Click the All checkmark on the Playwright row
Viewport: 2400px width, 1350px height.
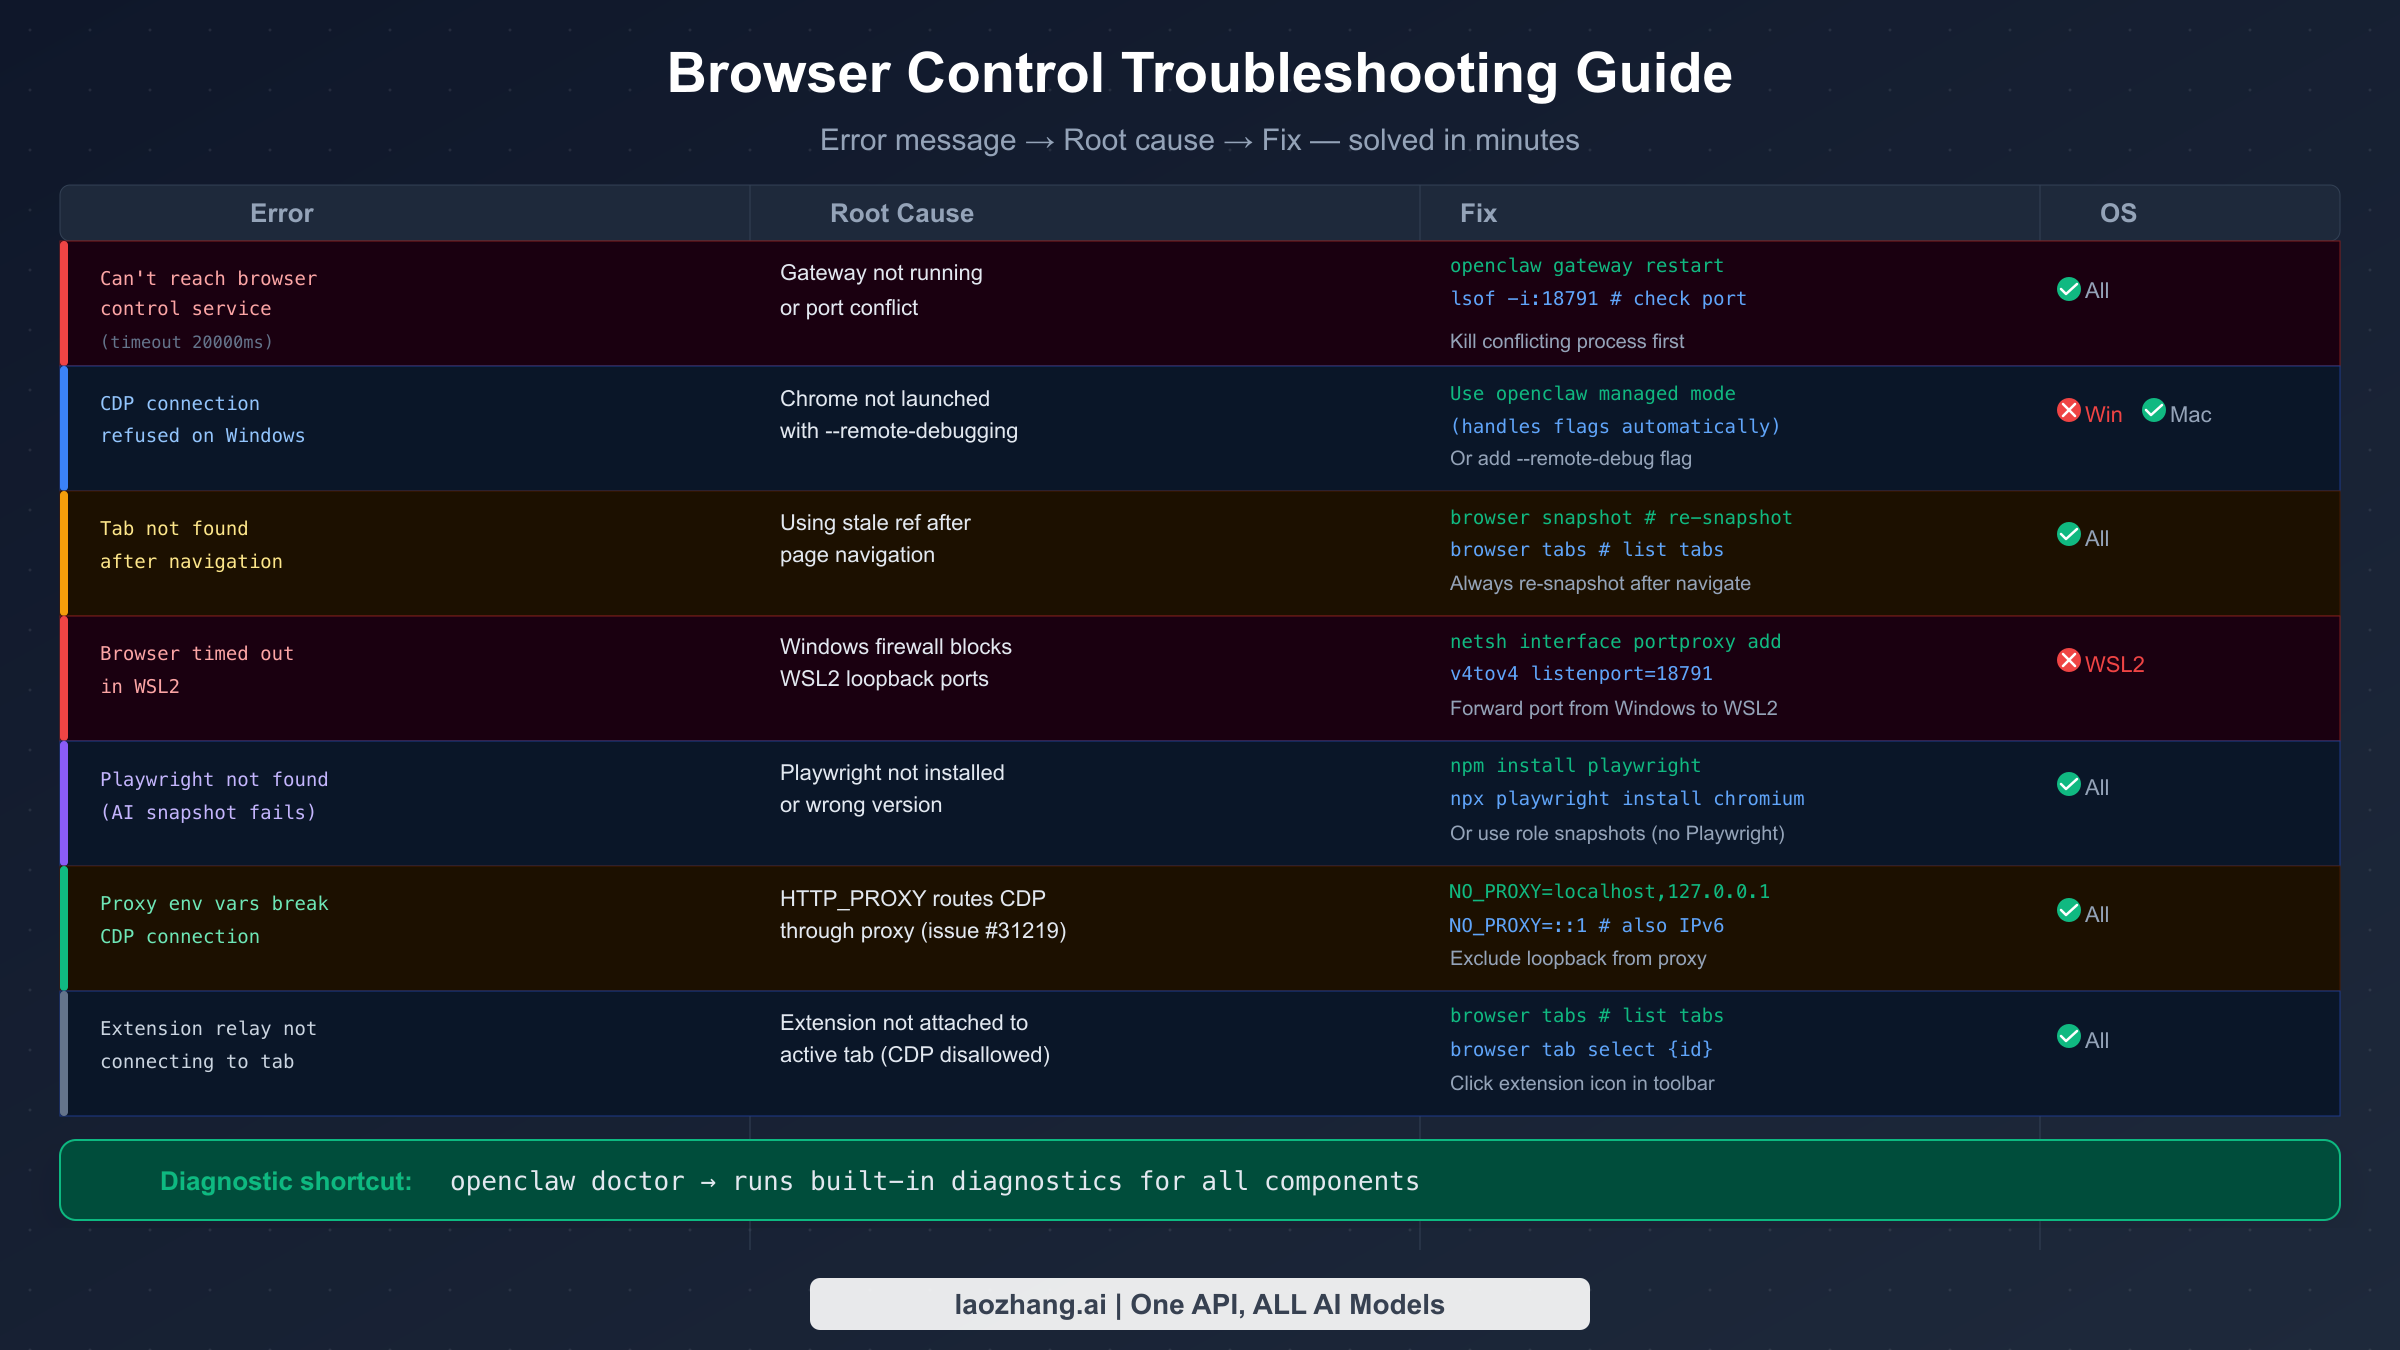point(2068,786)
